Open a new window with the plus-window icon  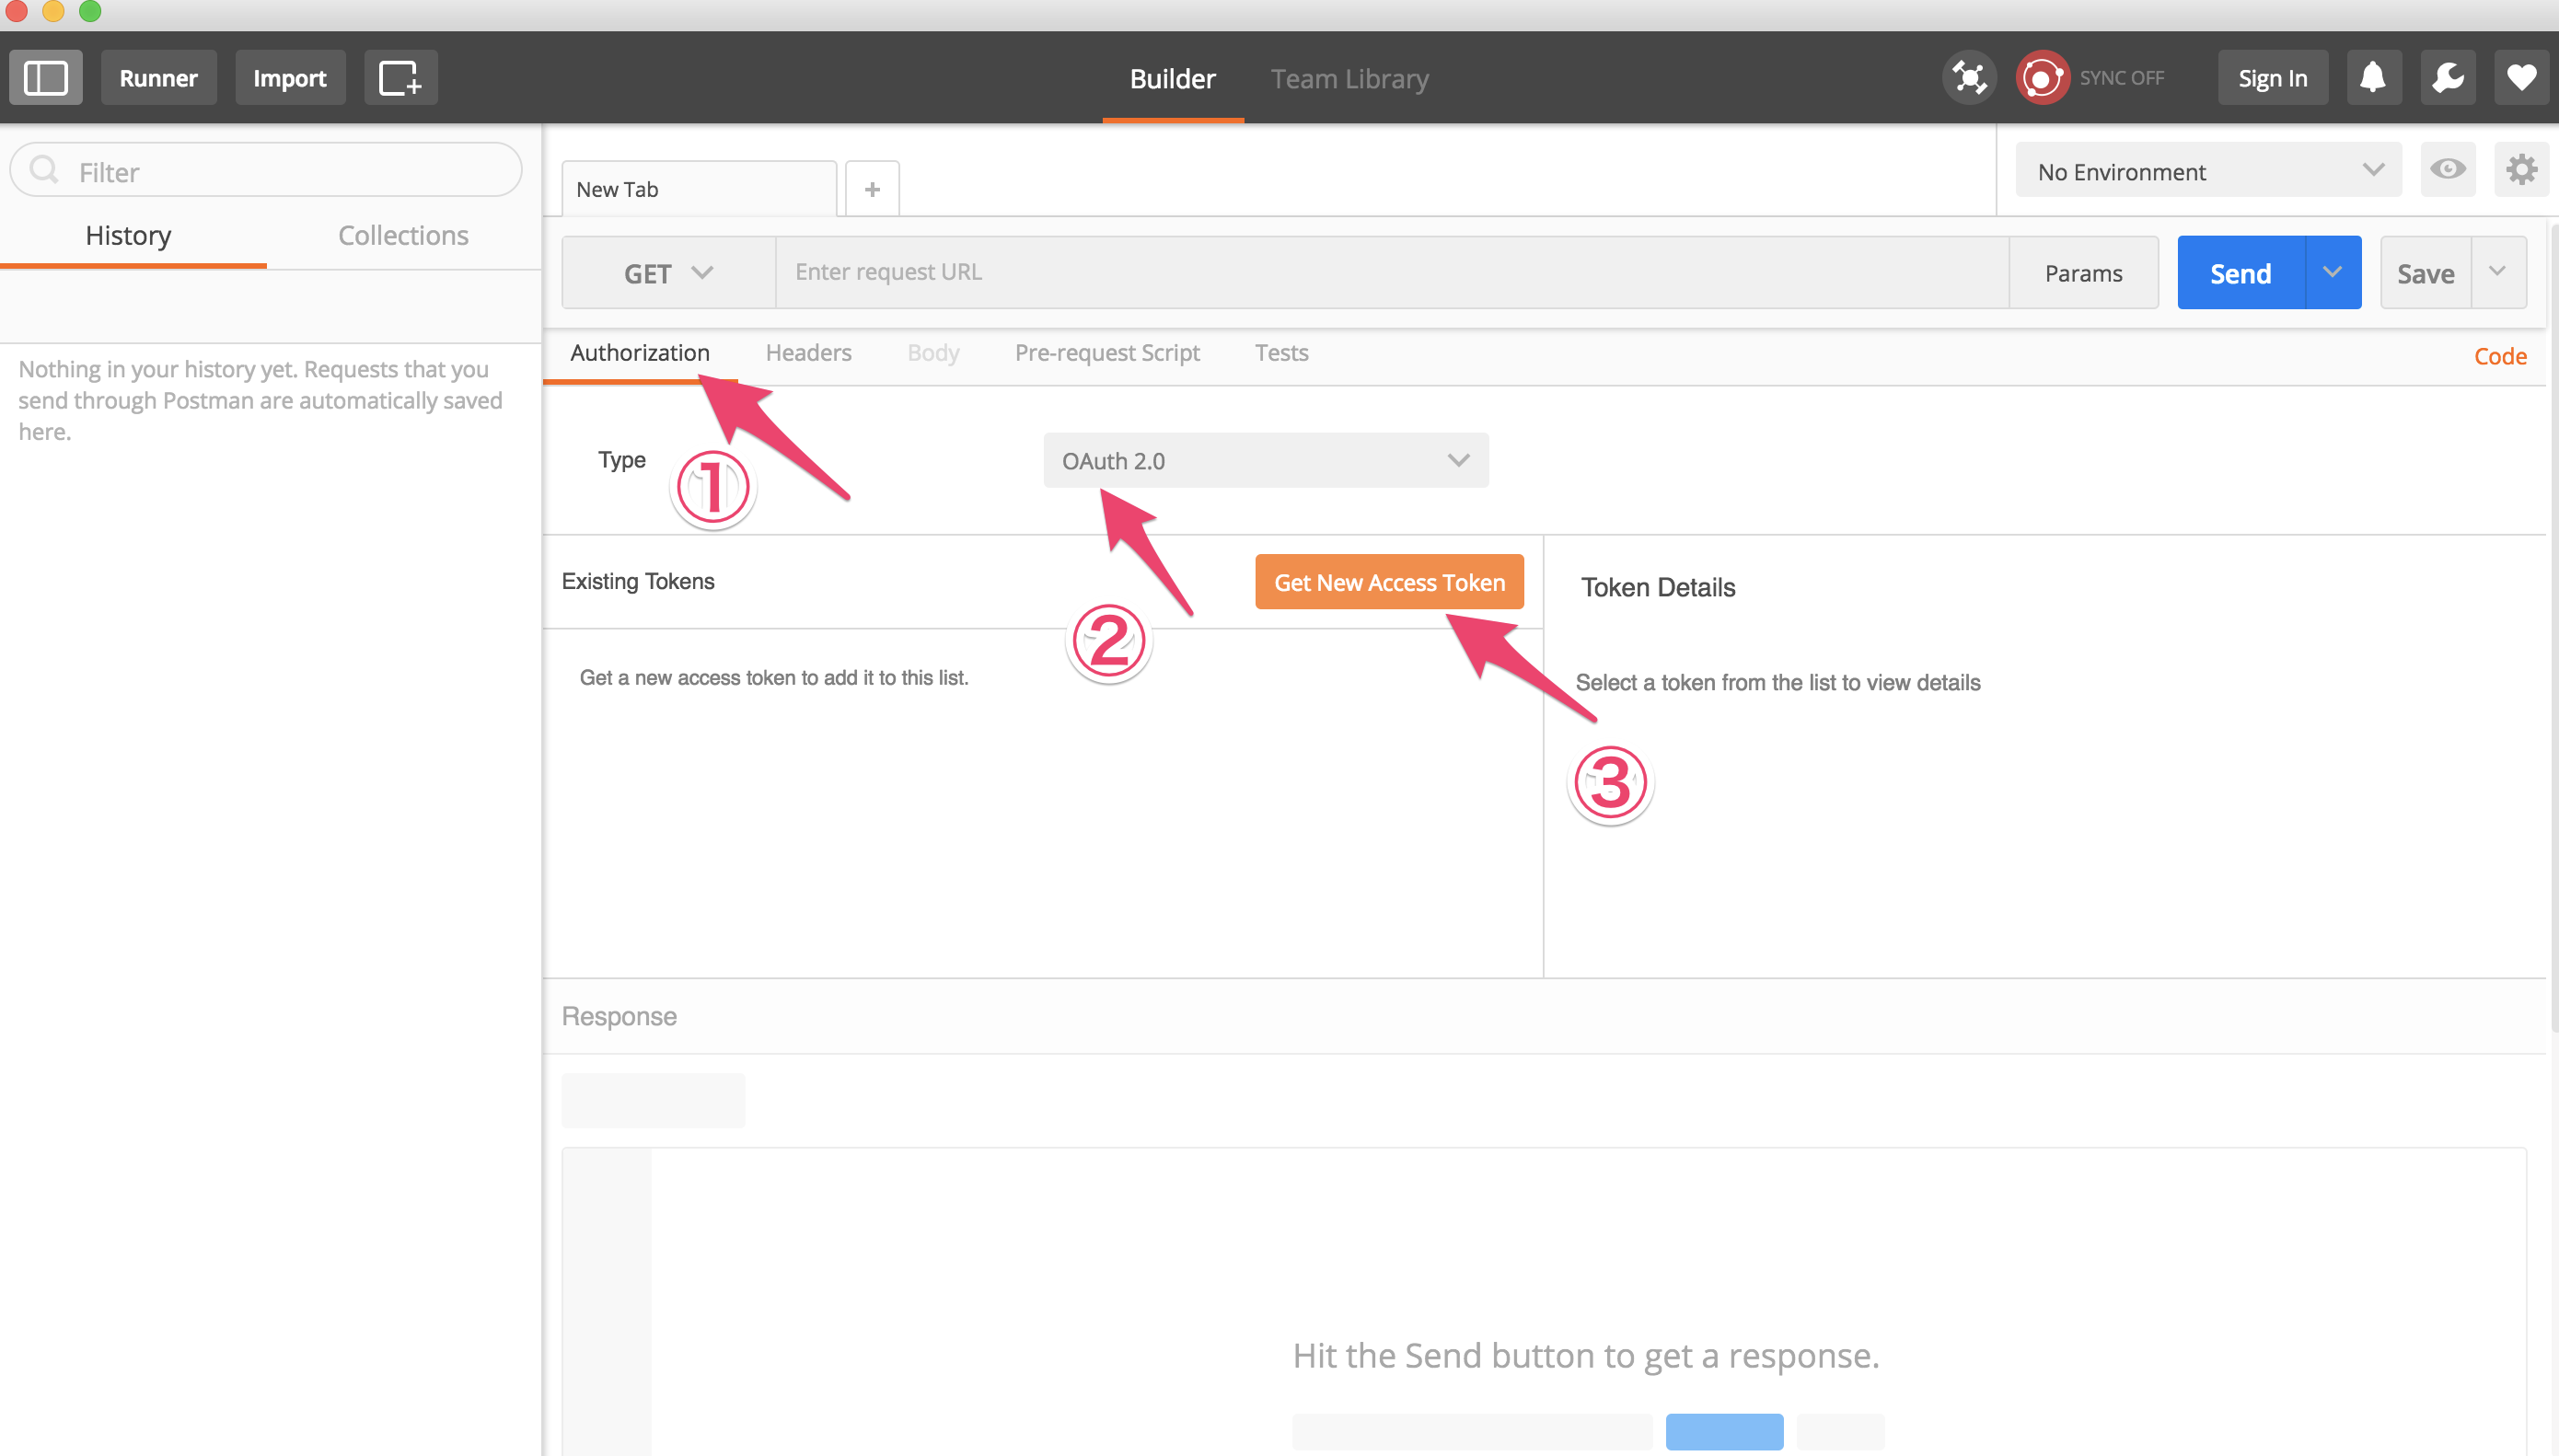tap(400, 77)
